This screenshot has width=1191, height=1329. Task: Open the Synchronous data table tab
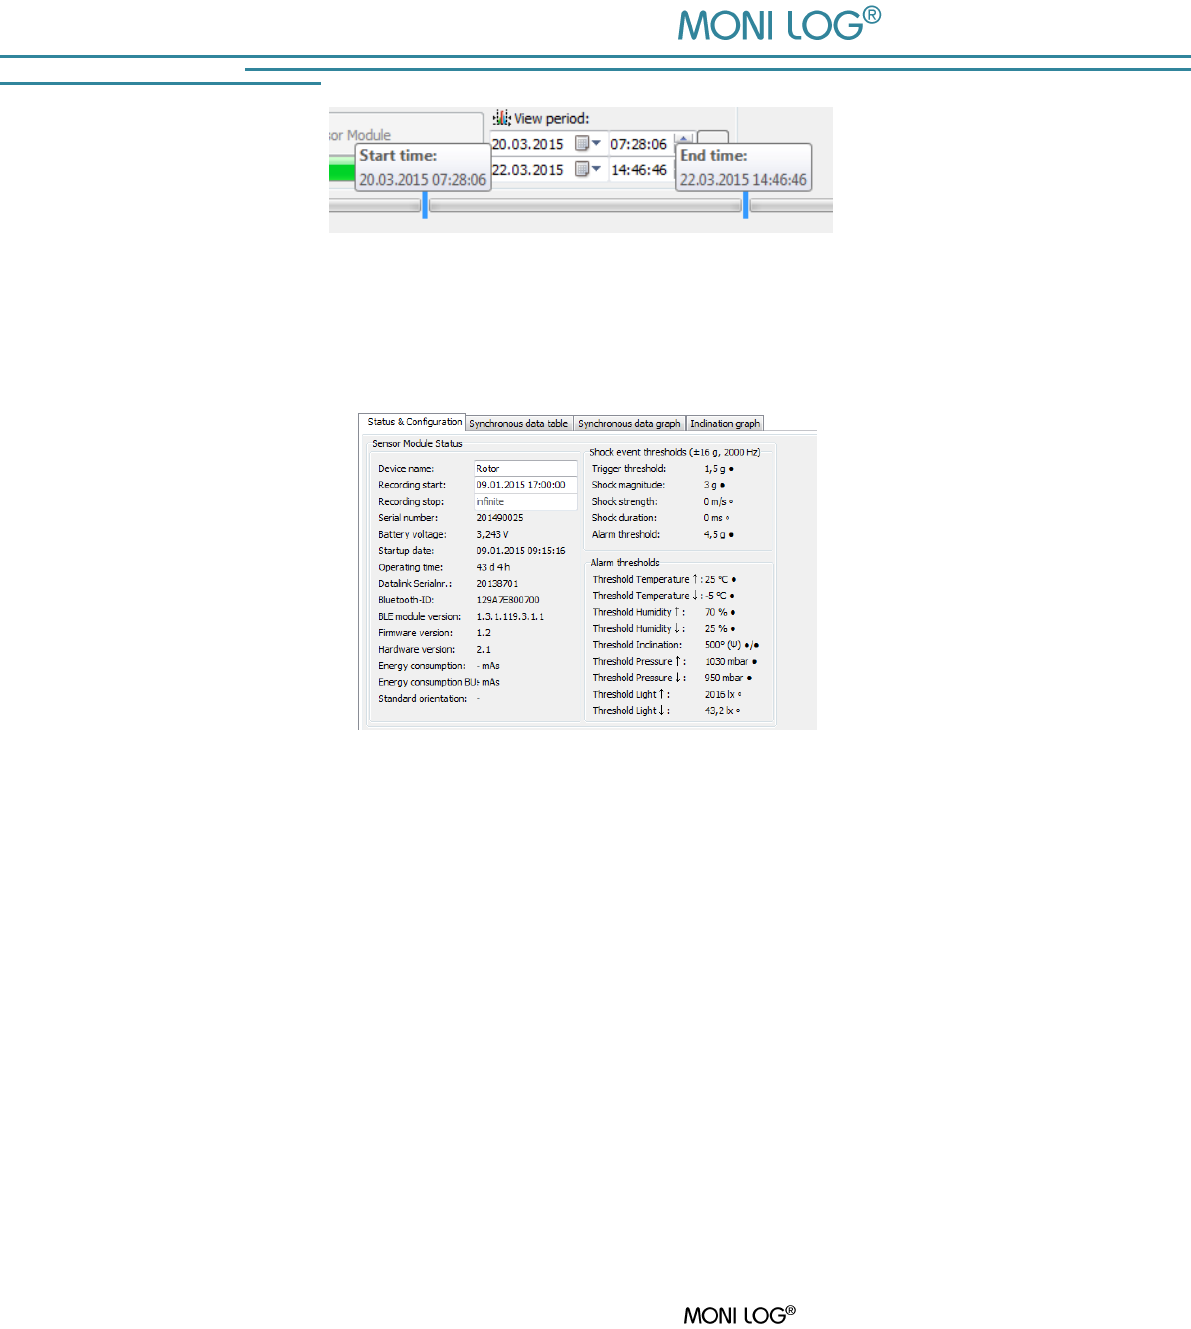click(x=519, y=423)
